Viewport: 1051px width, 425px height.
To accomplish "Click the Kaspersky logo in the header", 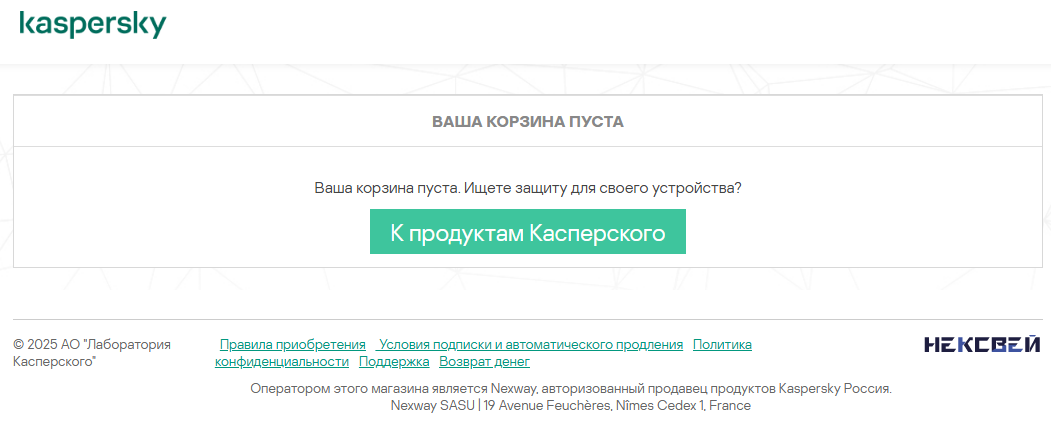I will coord(92,25).
